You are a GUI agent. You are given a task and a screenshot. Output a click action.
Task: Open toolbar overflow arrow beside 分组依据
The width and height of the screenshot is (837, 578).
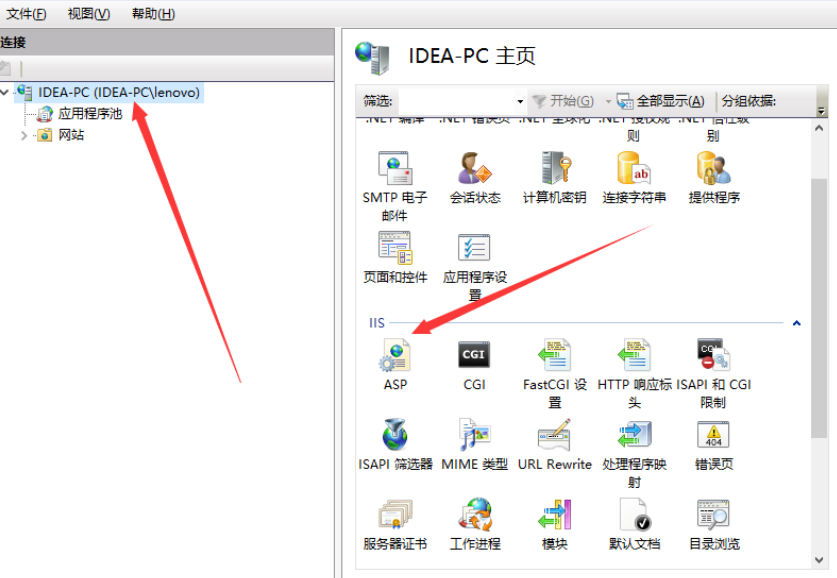pos(822,110)
